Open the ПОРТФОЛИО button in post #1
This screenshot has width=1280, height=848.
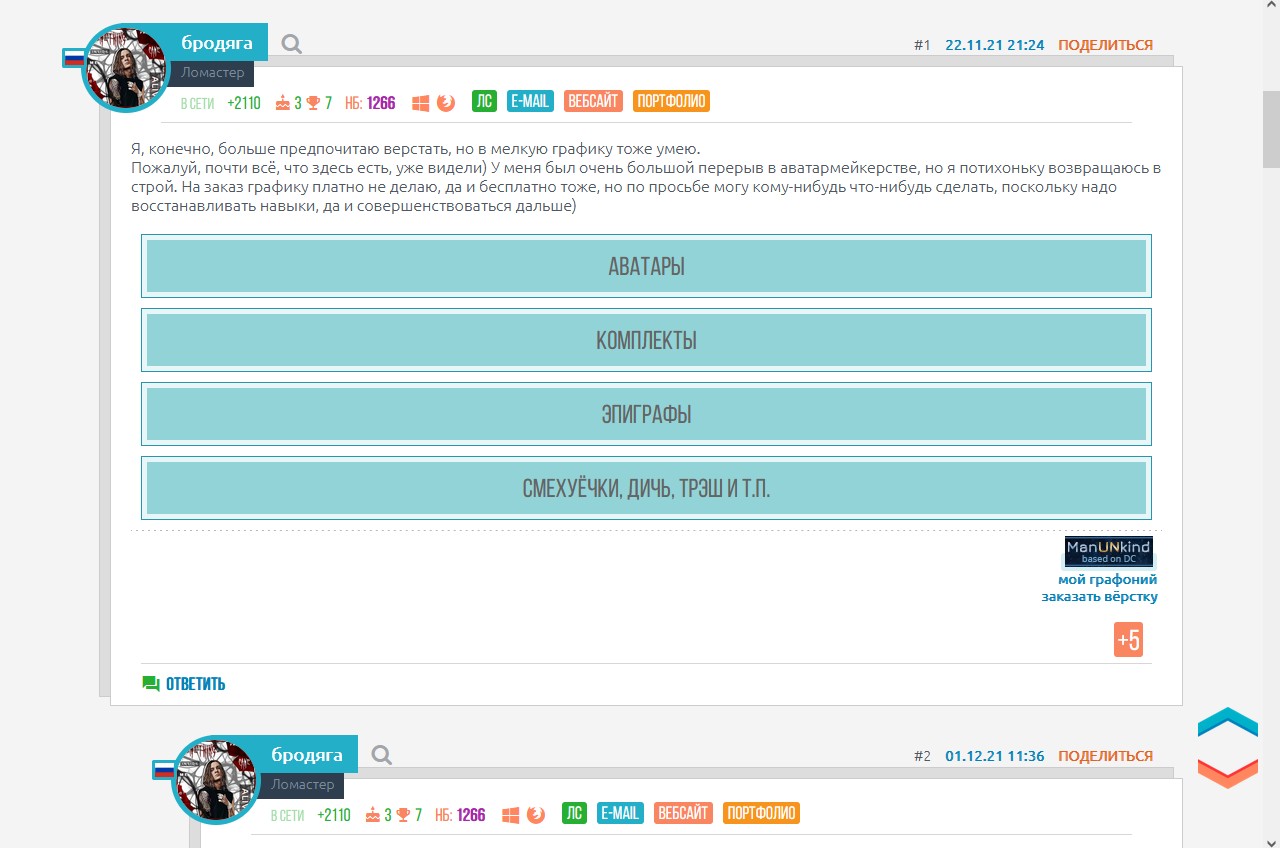[x=671, y=101]
